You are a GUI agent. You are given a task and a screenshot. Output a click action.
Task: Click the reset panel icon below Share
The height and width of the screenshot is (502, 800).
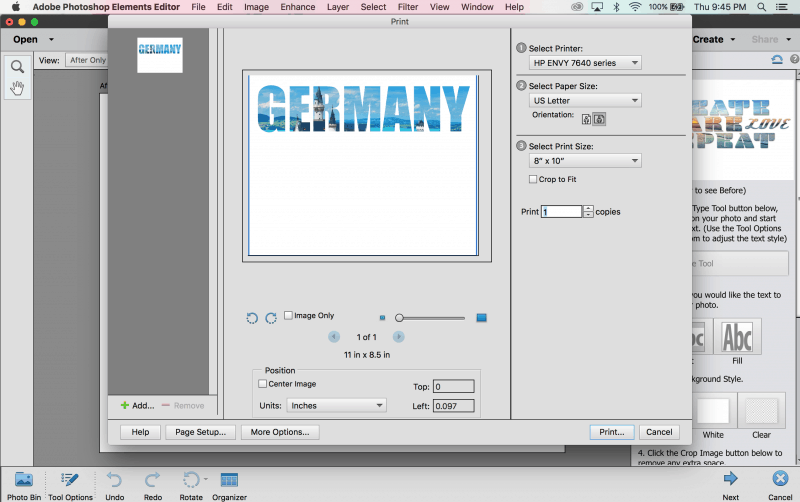pyautogui.click(x=777, y=60)
